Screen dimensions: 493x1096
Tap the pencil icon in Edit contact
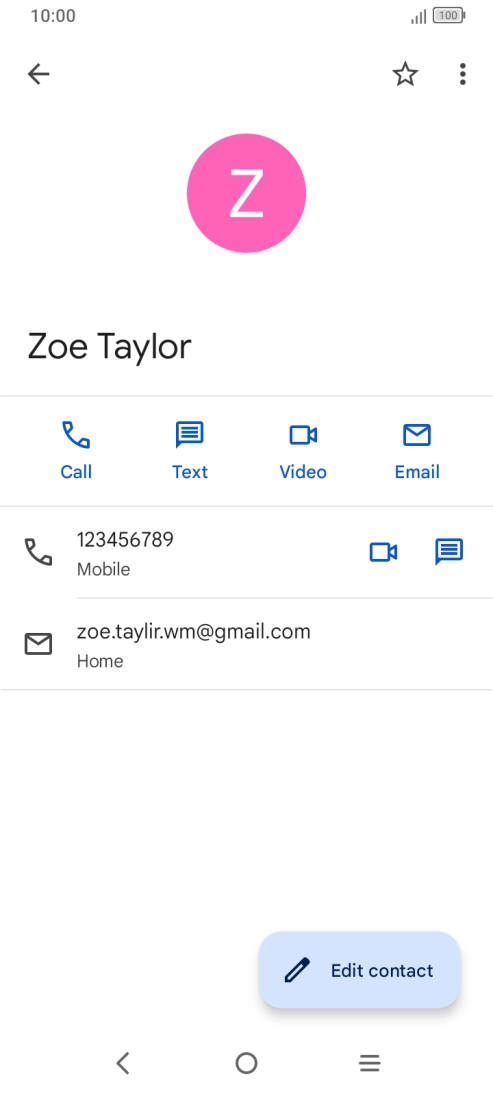click(x=297, y=970)
